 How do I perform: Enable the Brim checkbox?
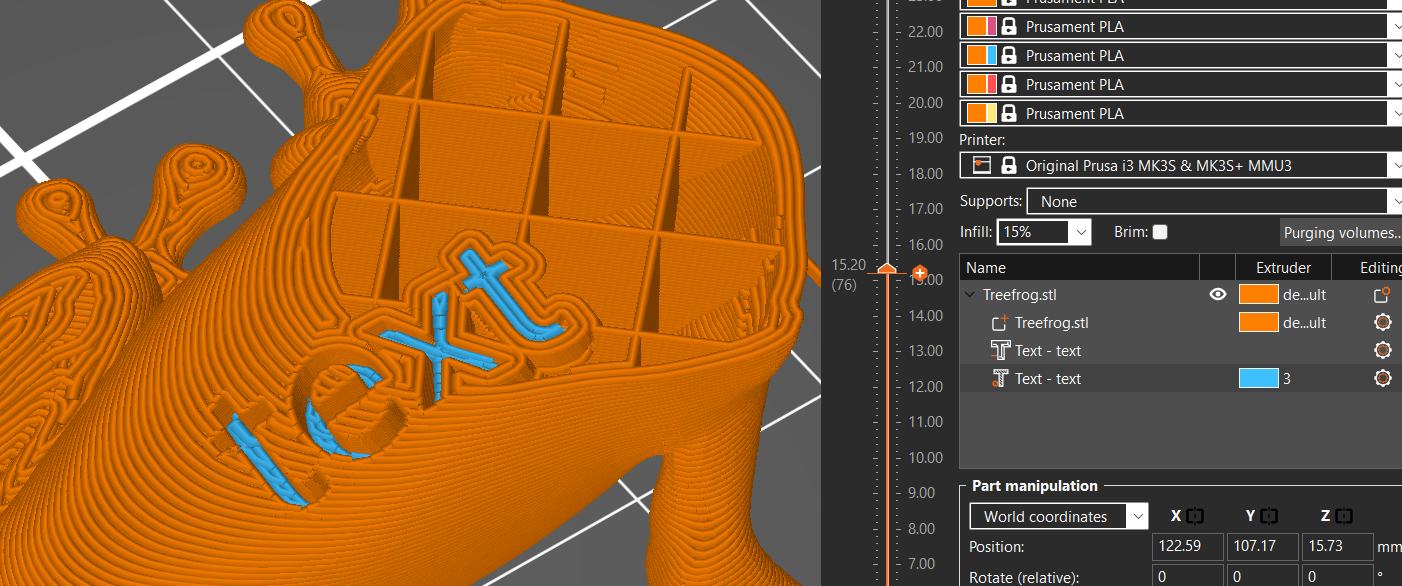click(x=1159, y=231)
